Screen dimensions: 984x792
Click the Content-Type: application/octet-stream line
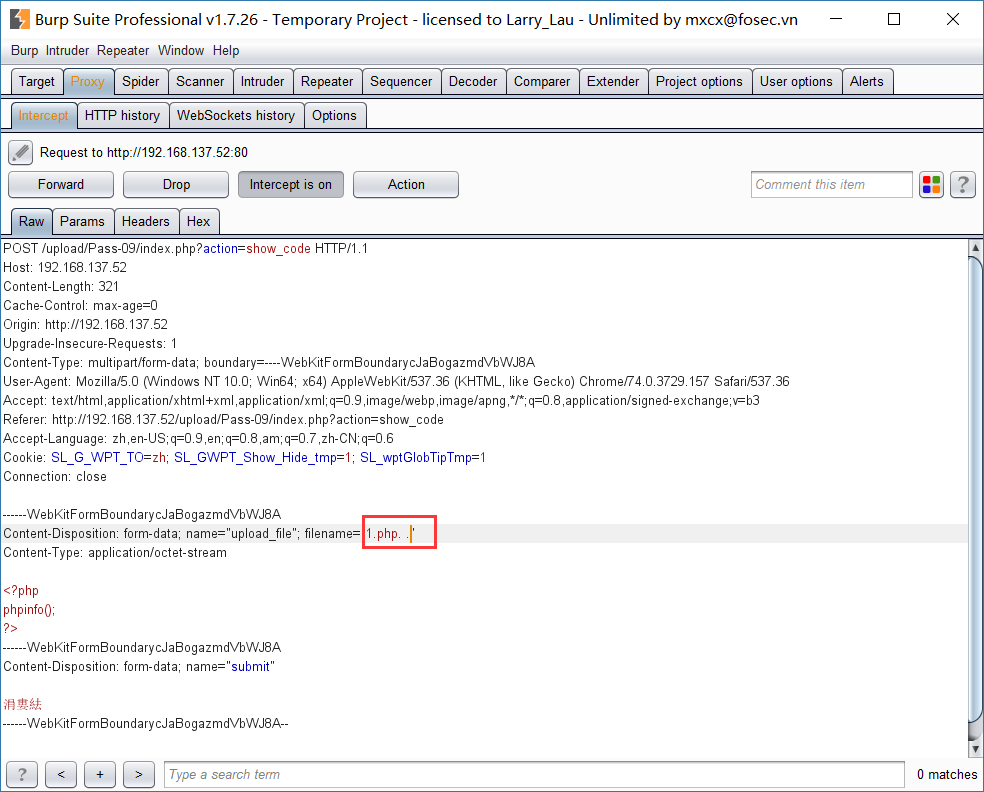pos(115,552)
